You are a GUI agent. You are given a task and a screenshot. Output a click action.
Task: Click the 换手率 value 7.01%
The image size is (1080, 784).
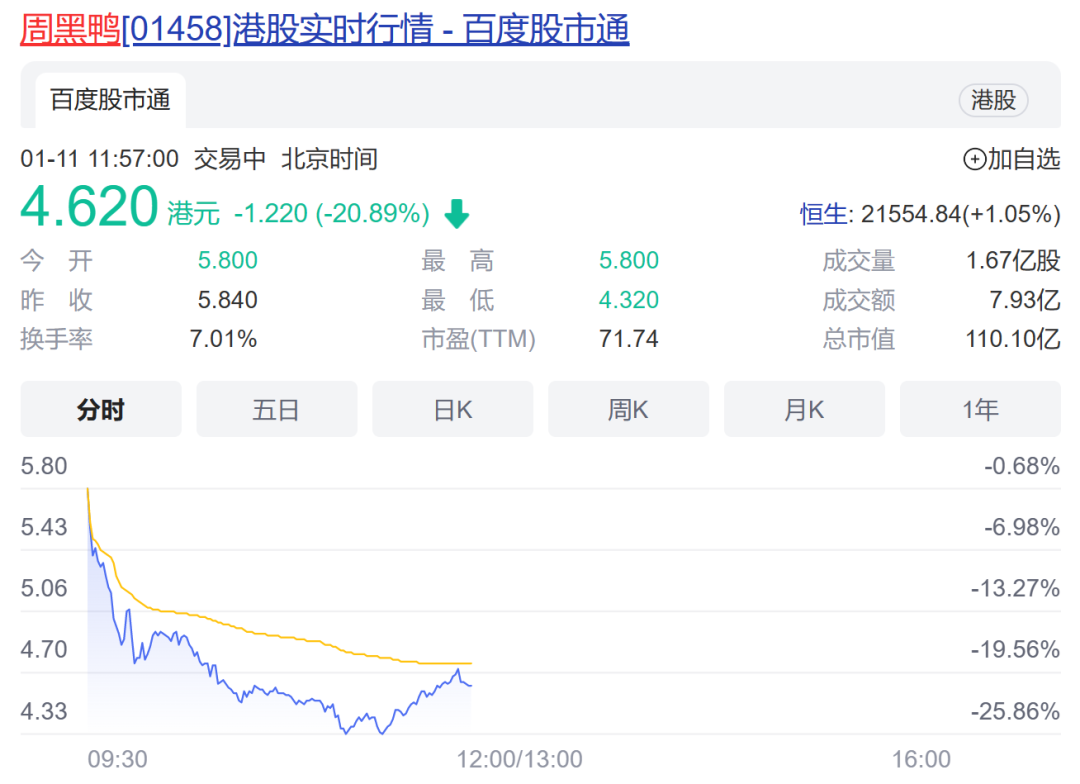tap(223, 339)
